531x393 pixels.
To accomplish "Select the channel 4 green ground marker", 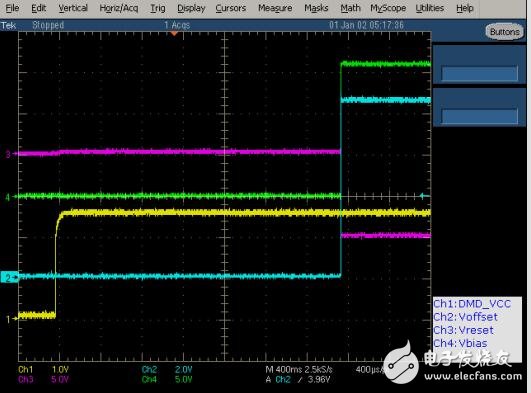I will (x=9, y=197).
